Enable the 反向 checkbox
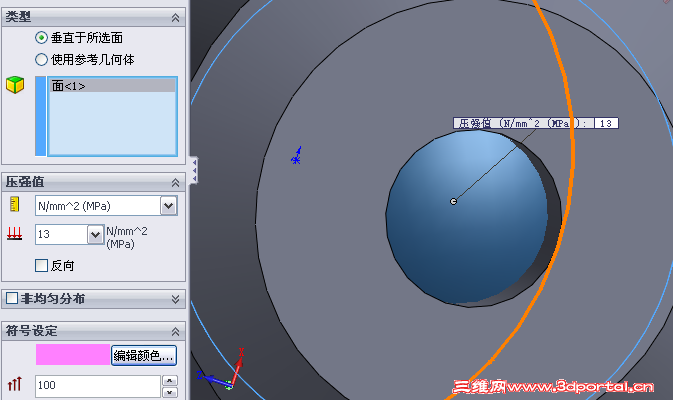 (41, 266)
